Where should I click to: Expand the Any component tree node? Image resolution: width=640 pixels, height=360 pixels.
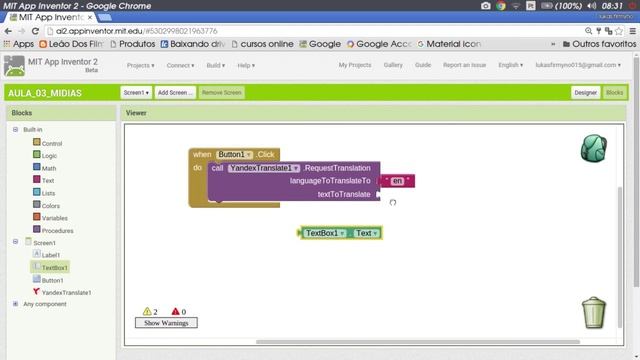click(x=16, y=304)
